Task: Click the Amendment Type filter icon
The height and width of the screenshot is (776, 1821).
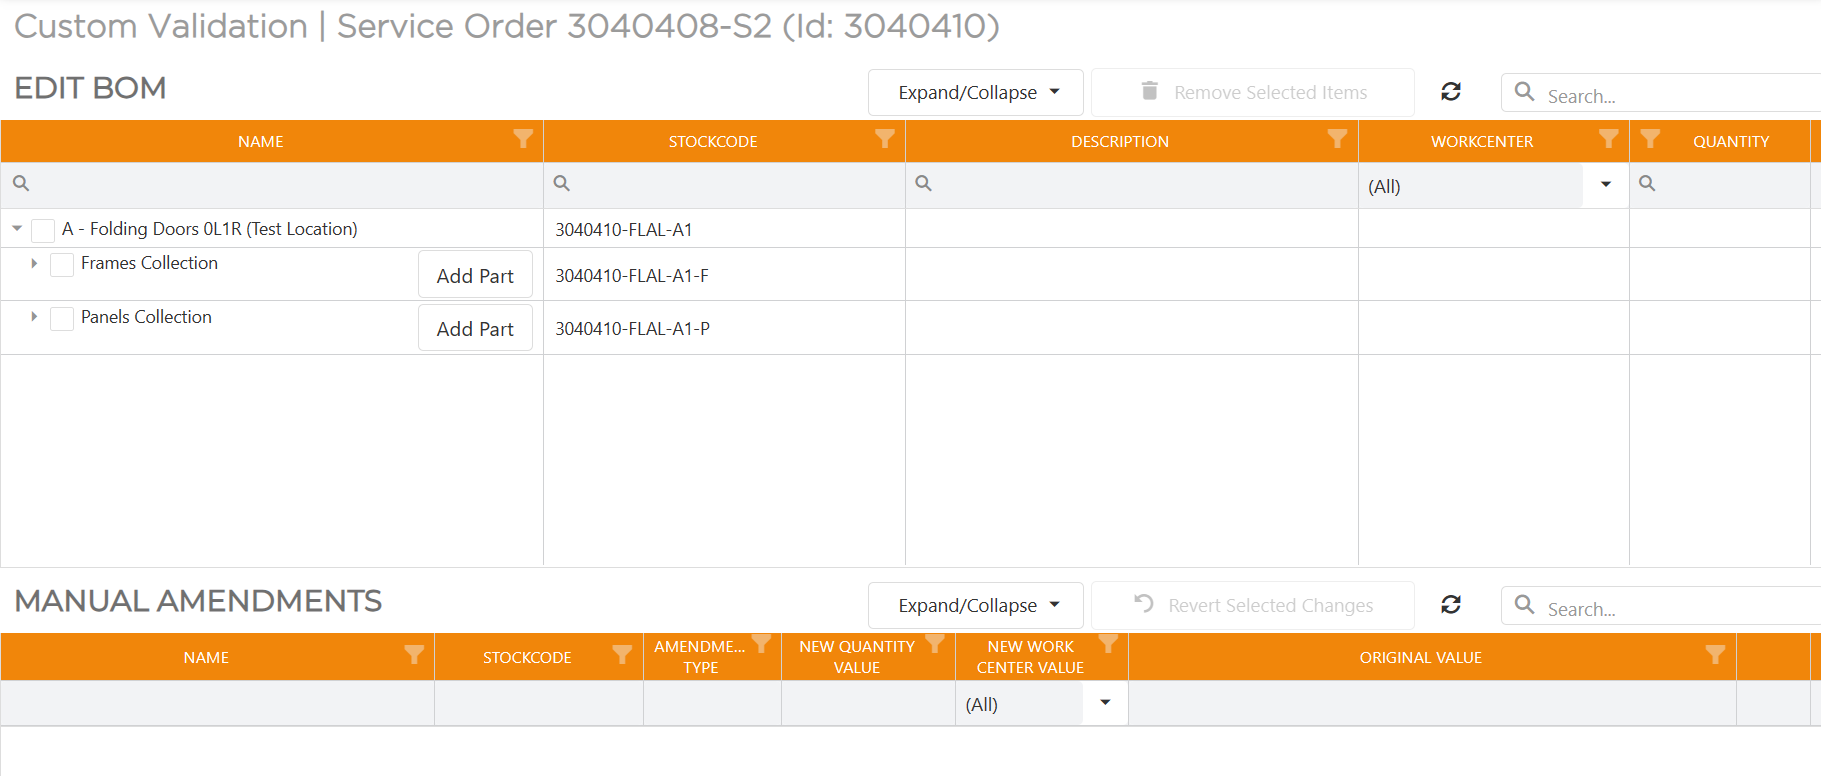Action: (x=762, y=643)
